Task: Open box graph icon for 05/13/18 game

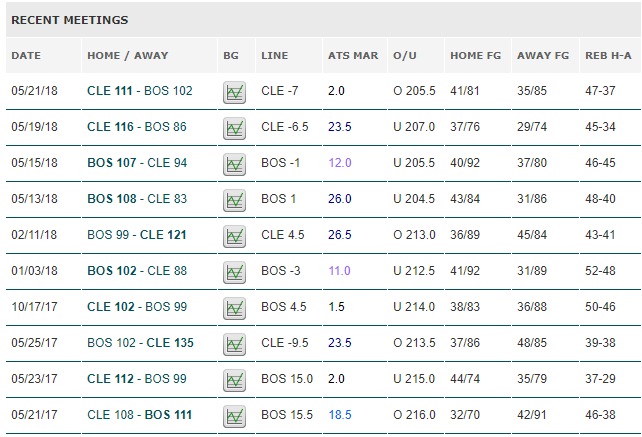Action: (x=234, y=200)
